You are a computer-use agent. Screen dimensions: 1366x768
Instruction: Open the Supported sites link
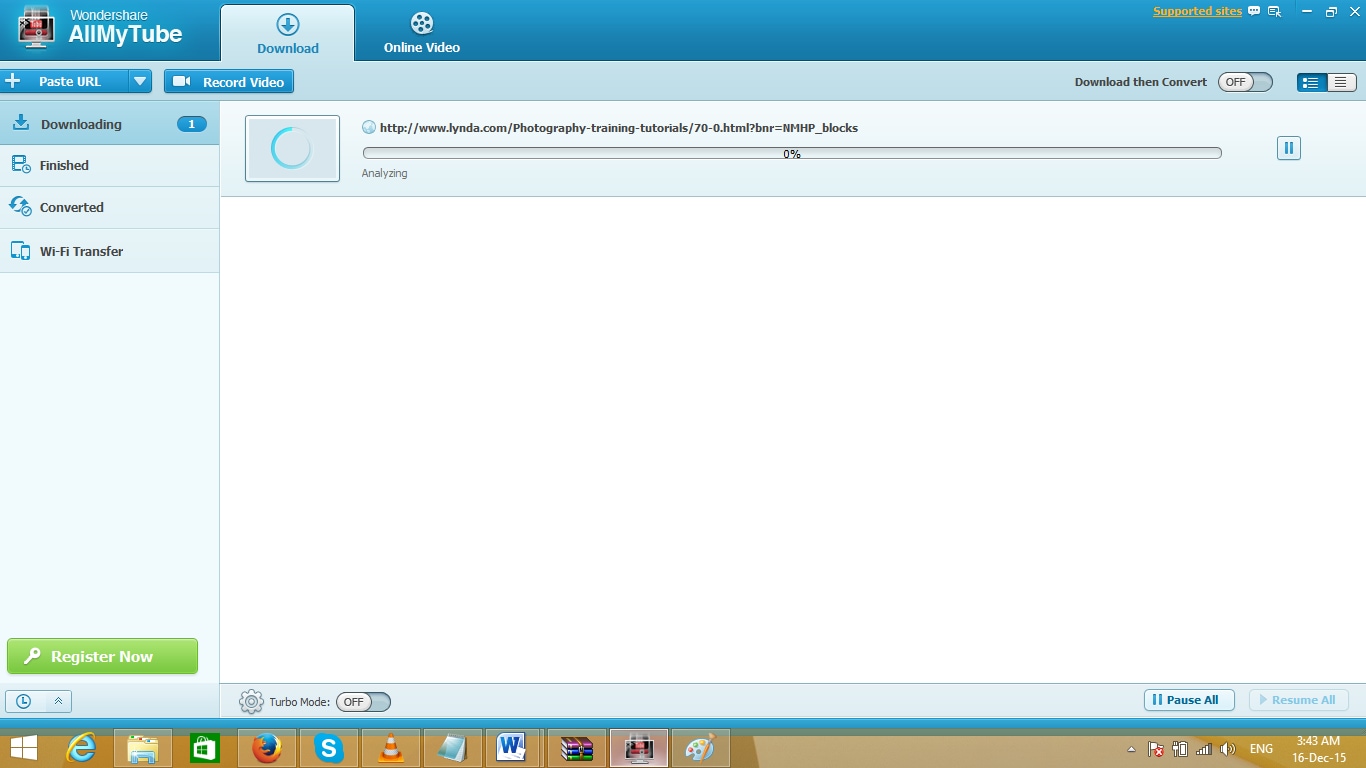(1197, 12)
